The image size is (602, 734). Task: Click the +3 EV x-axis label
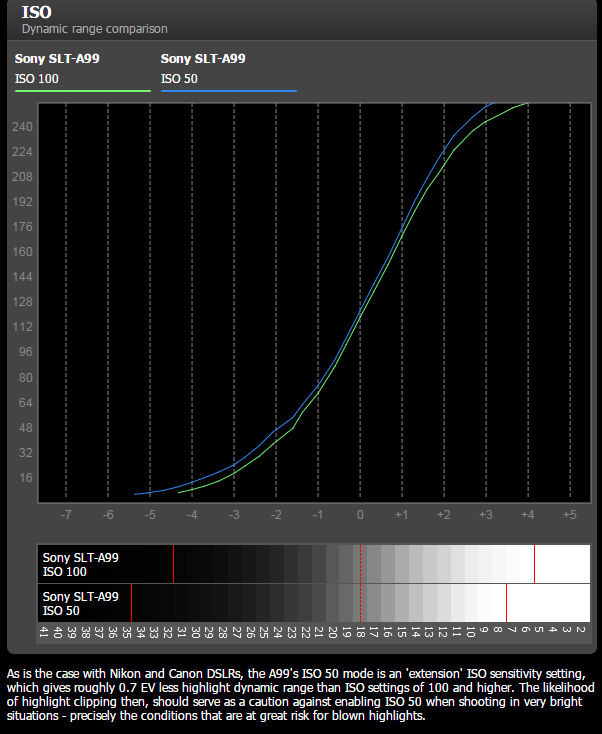(x=486, y=515)
